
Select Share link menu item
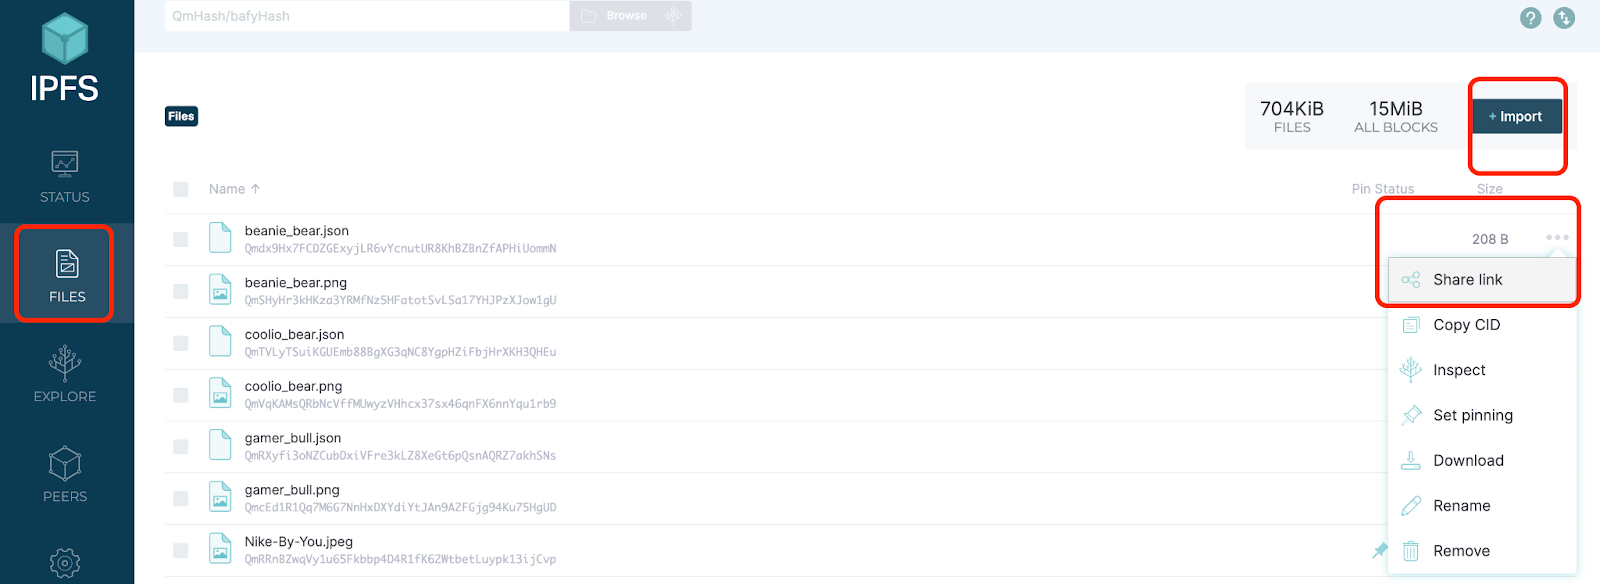pos(1482,280)
